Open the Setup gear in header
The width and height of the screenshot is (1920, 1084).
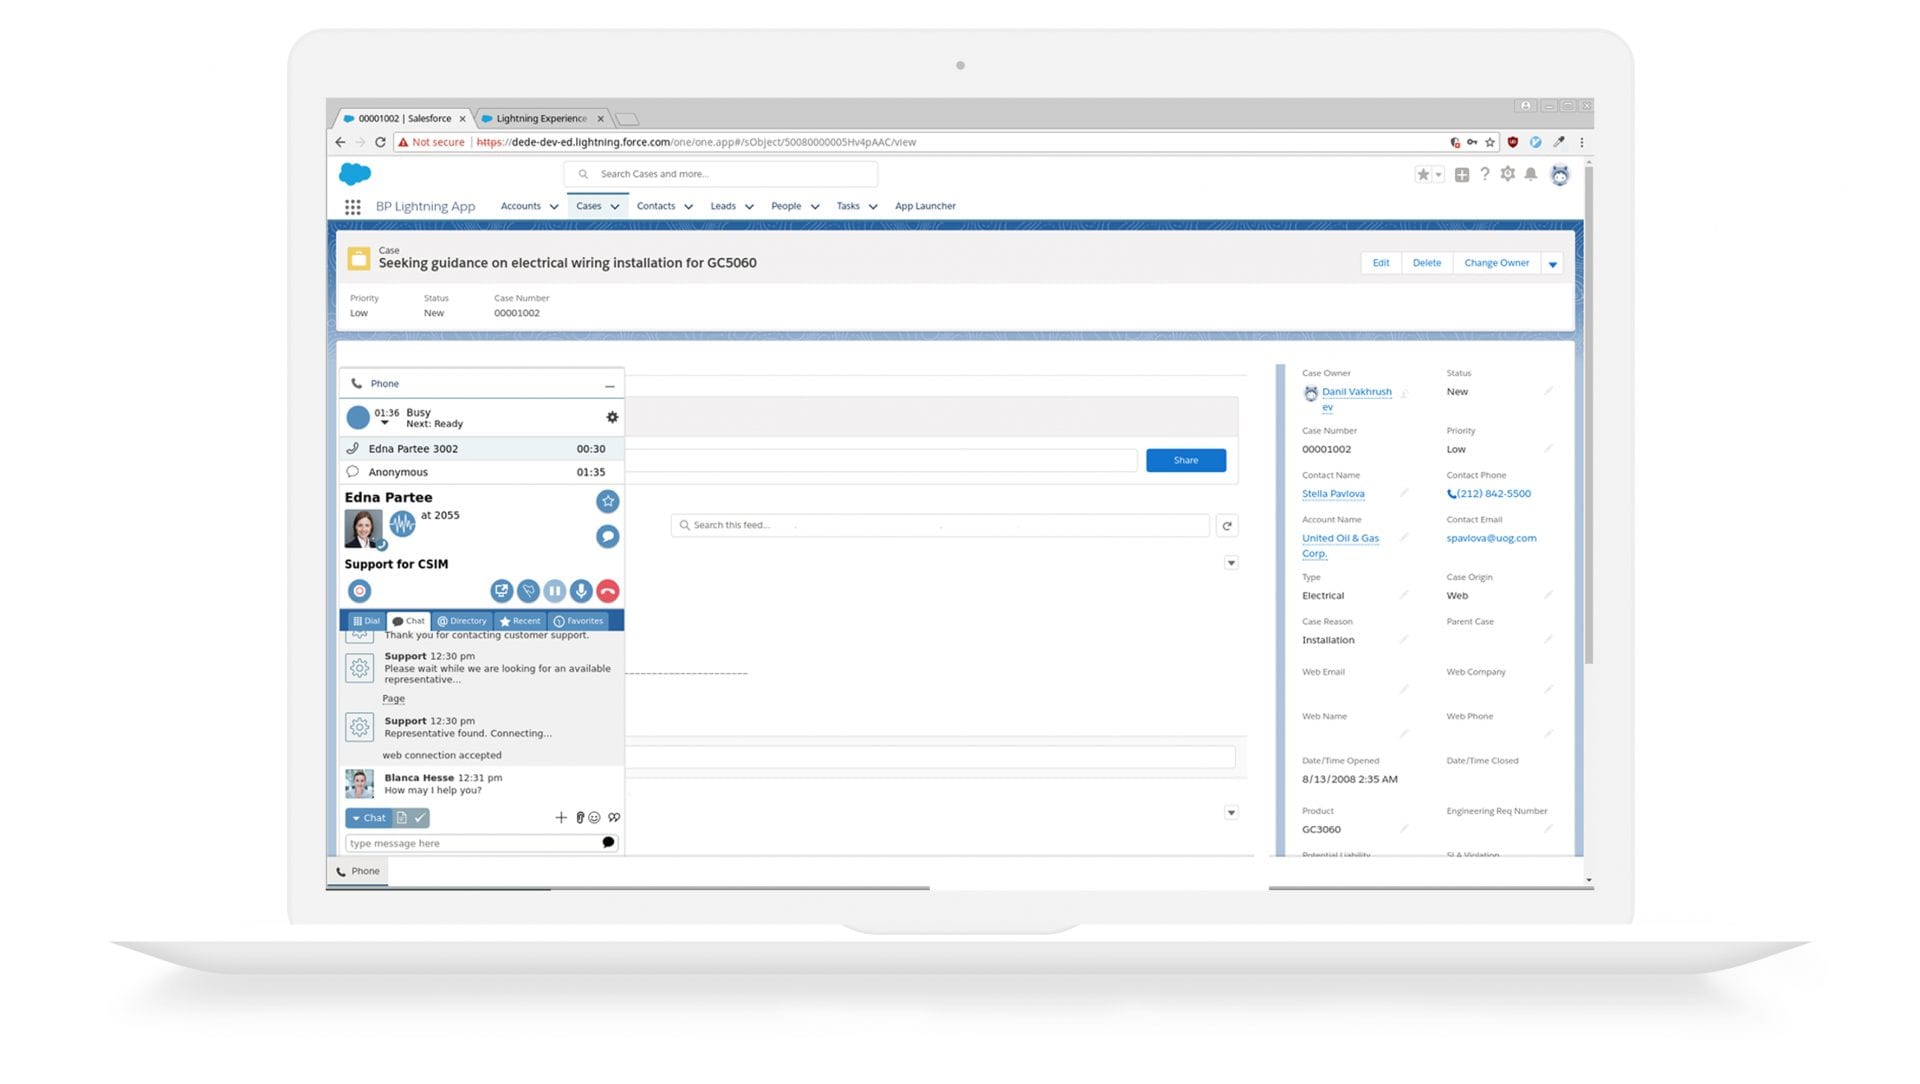pos(1508,174)
